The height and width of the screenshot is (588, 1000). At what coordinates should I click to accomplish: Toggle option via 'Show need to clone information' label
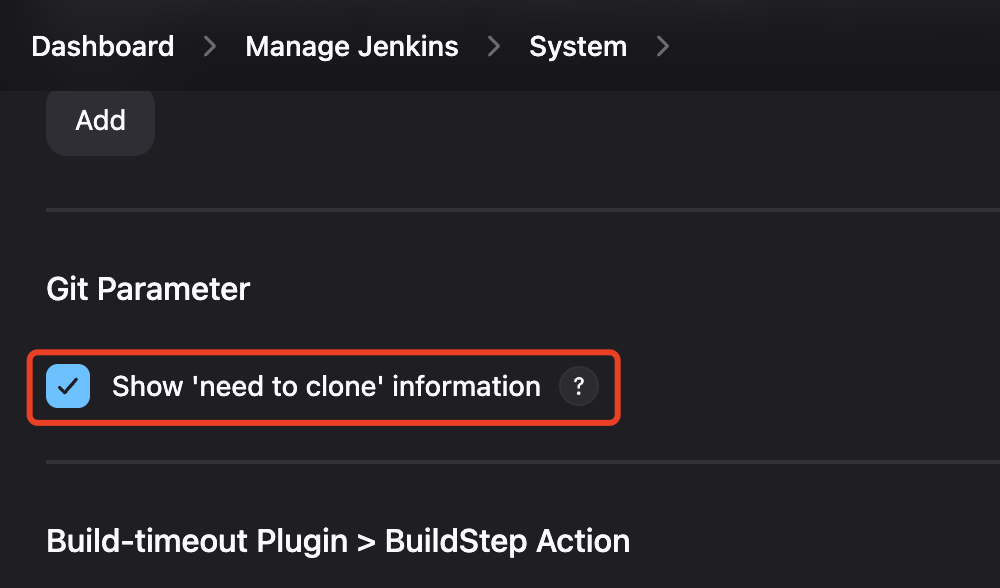coord(326,386)
